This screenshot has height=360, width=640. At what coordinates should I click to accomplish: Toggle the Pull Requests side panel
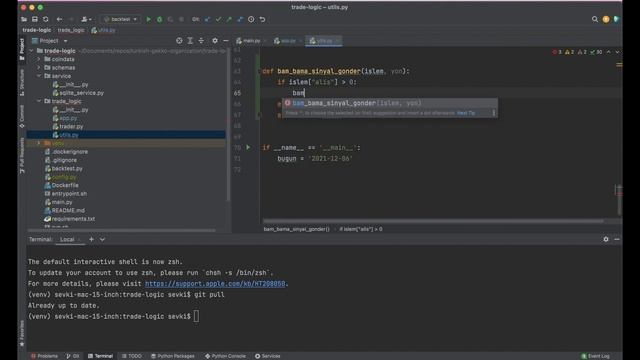tap(22, 155)
